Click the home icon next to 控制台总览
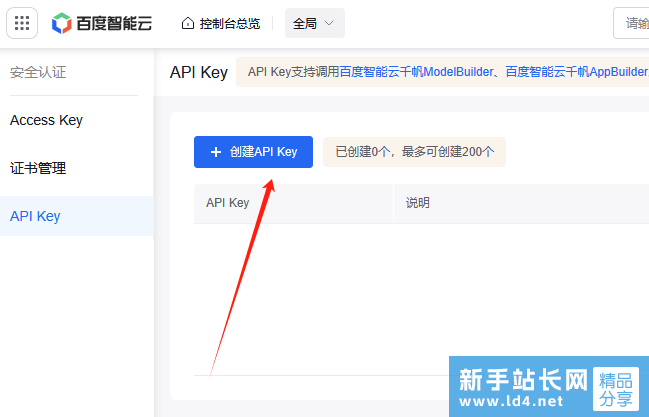Viewport: 649px width, 417px height. 187,23
